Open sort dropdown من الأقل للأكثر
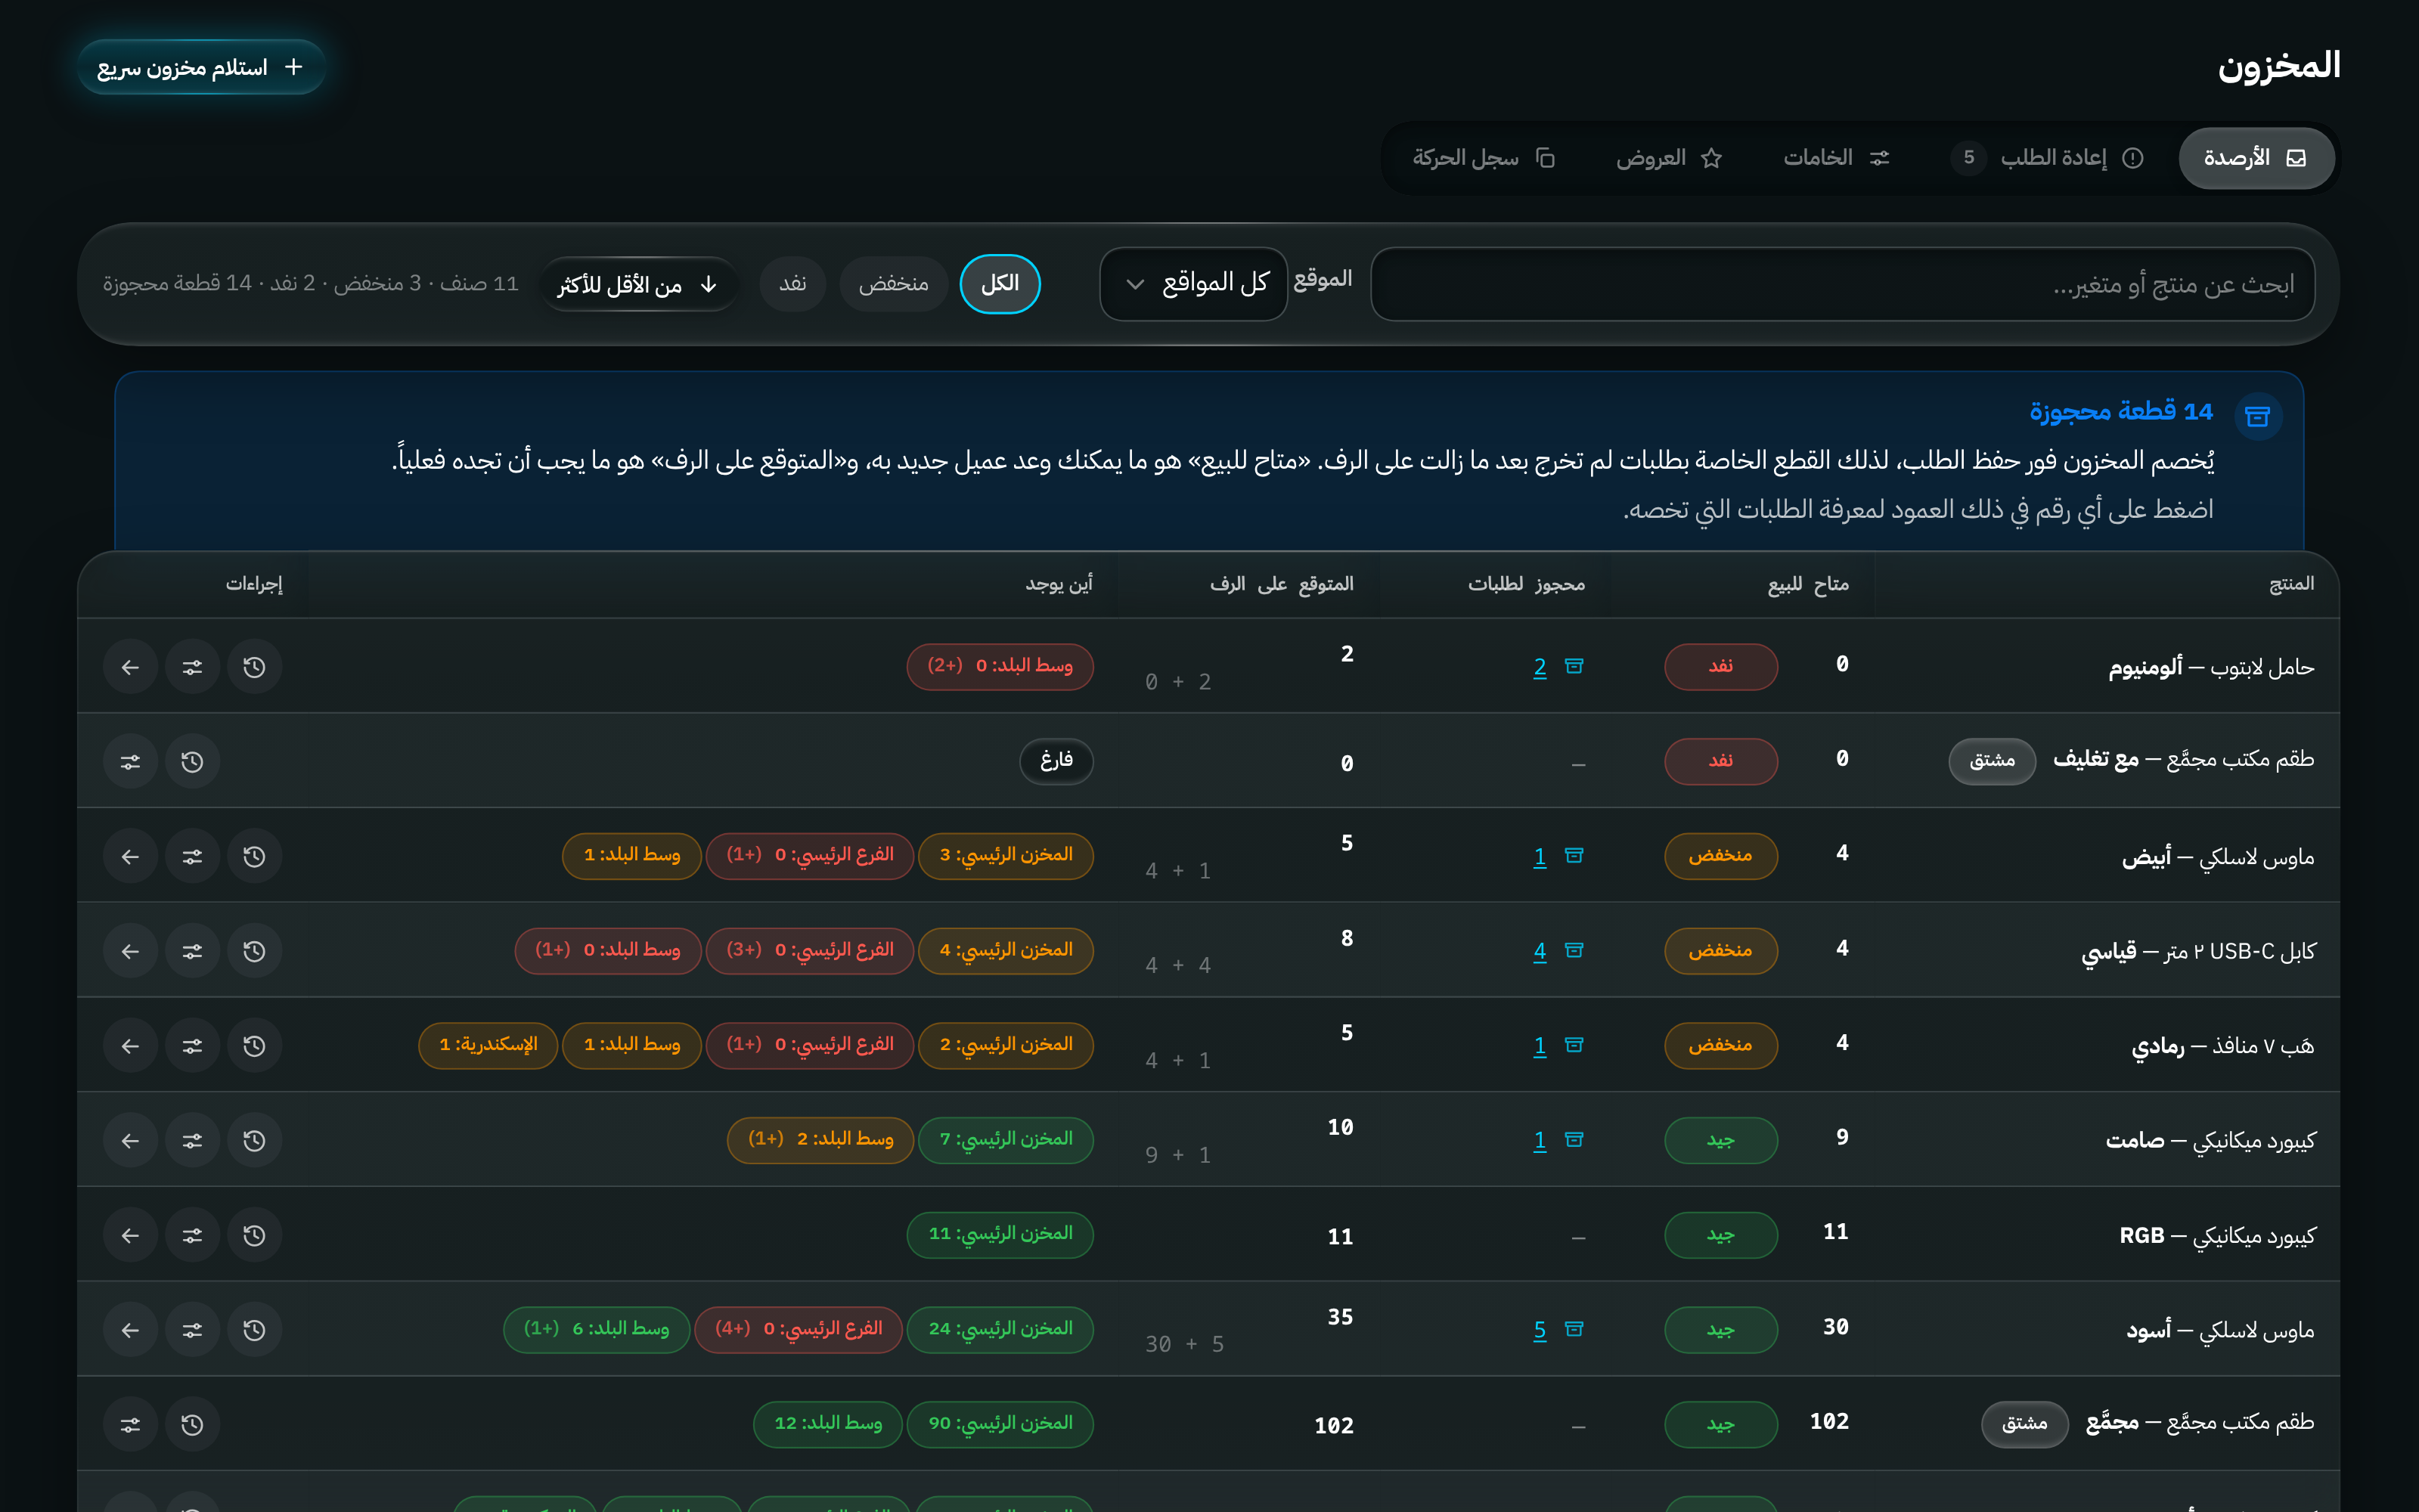This screenshot has width=2419, height=1512. coord(638,284)
